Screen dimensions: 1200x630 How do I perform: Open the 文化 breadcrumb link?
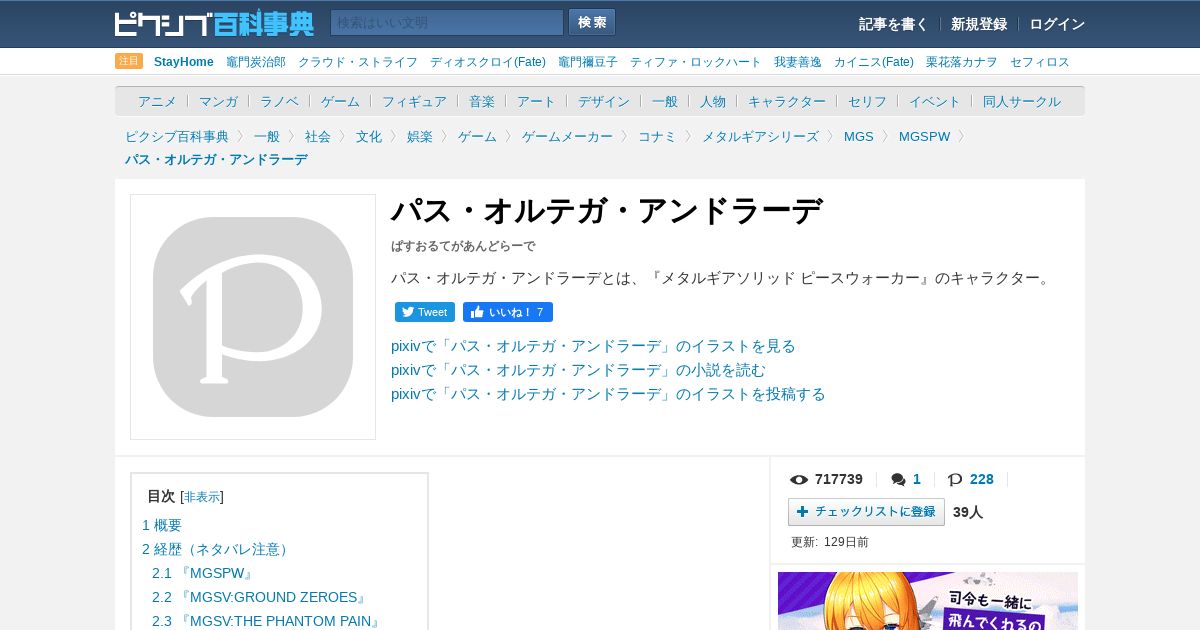pyautogui.click(x=369, y=137)
